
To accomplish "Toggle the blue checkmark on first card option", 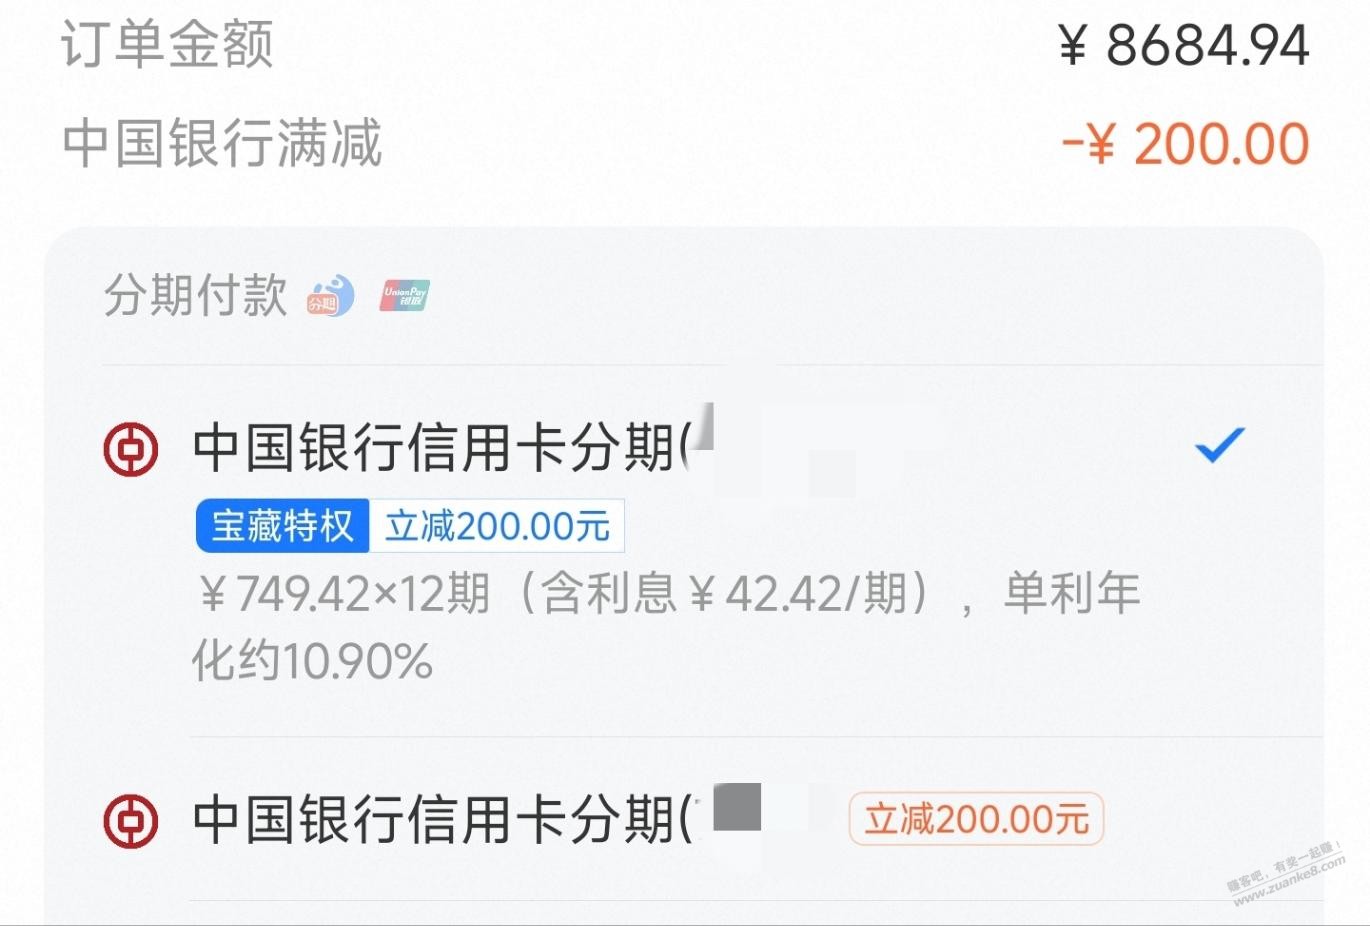I will pos(1220,445).
